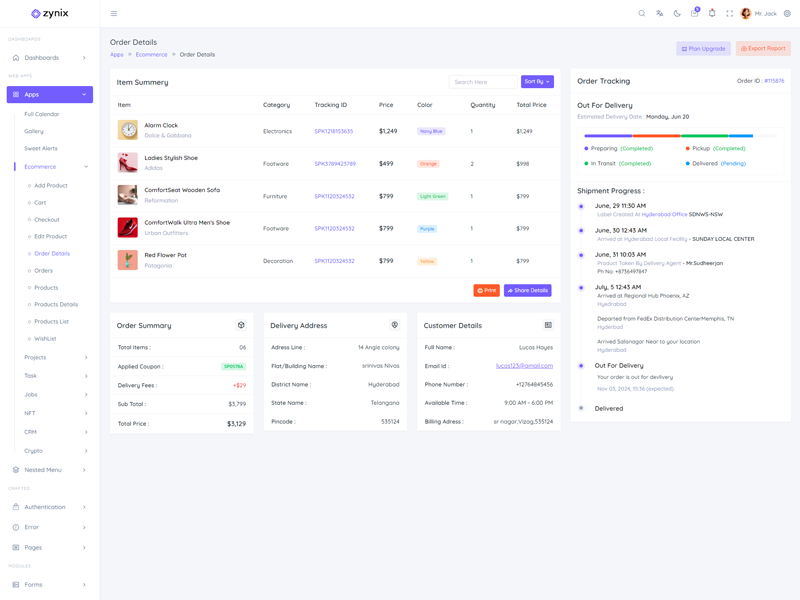Viewport: 800px width, 600px height.
Task: Toggle the sidebar hamburger menu
Action: 114,14
